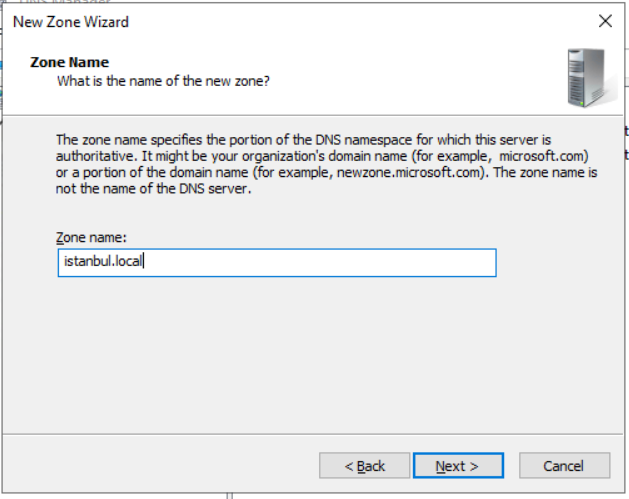Click Next to continue the wizard
The height and width of the screenshot is (499, 629).
pos(457,466)
